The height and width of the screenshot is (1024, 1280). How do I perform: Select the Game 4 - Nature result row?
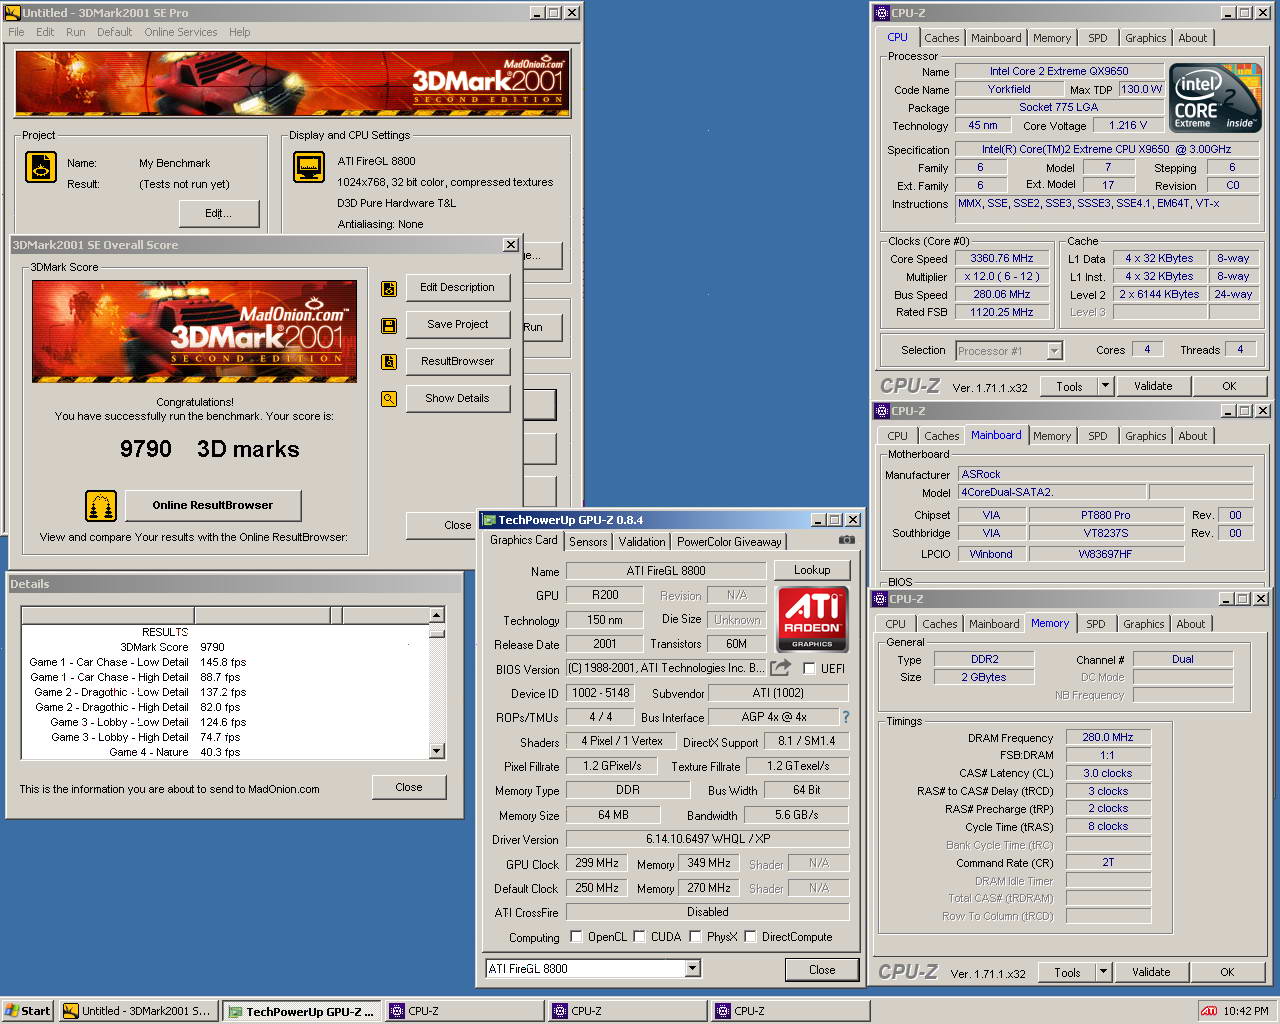(225, 752)
